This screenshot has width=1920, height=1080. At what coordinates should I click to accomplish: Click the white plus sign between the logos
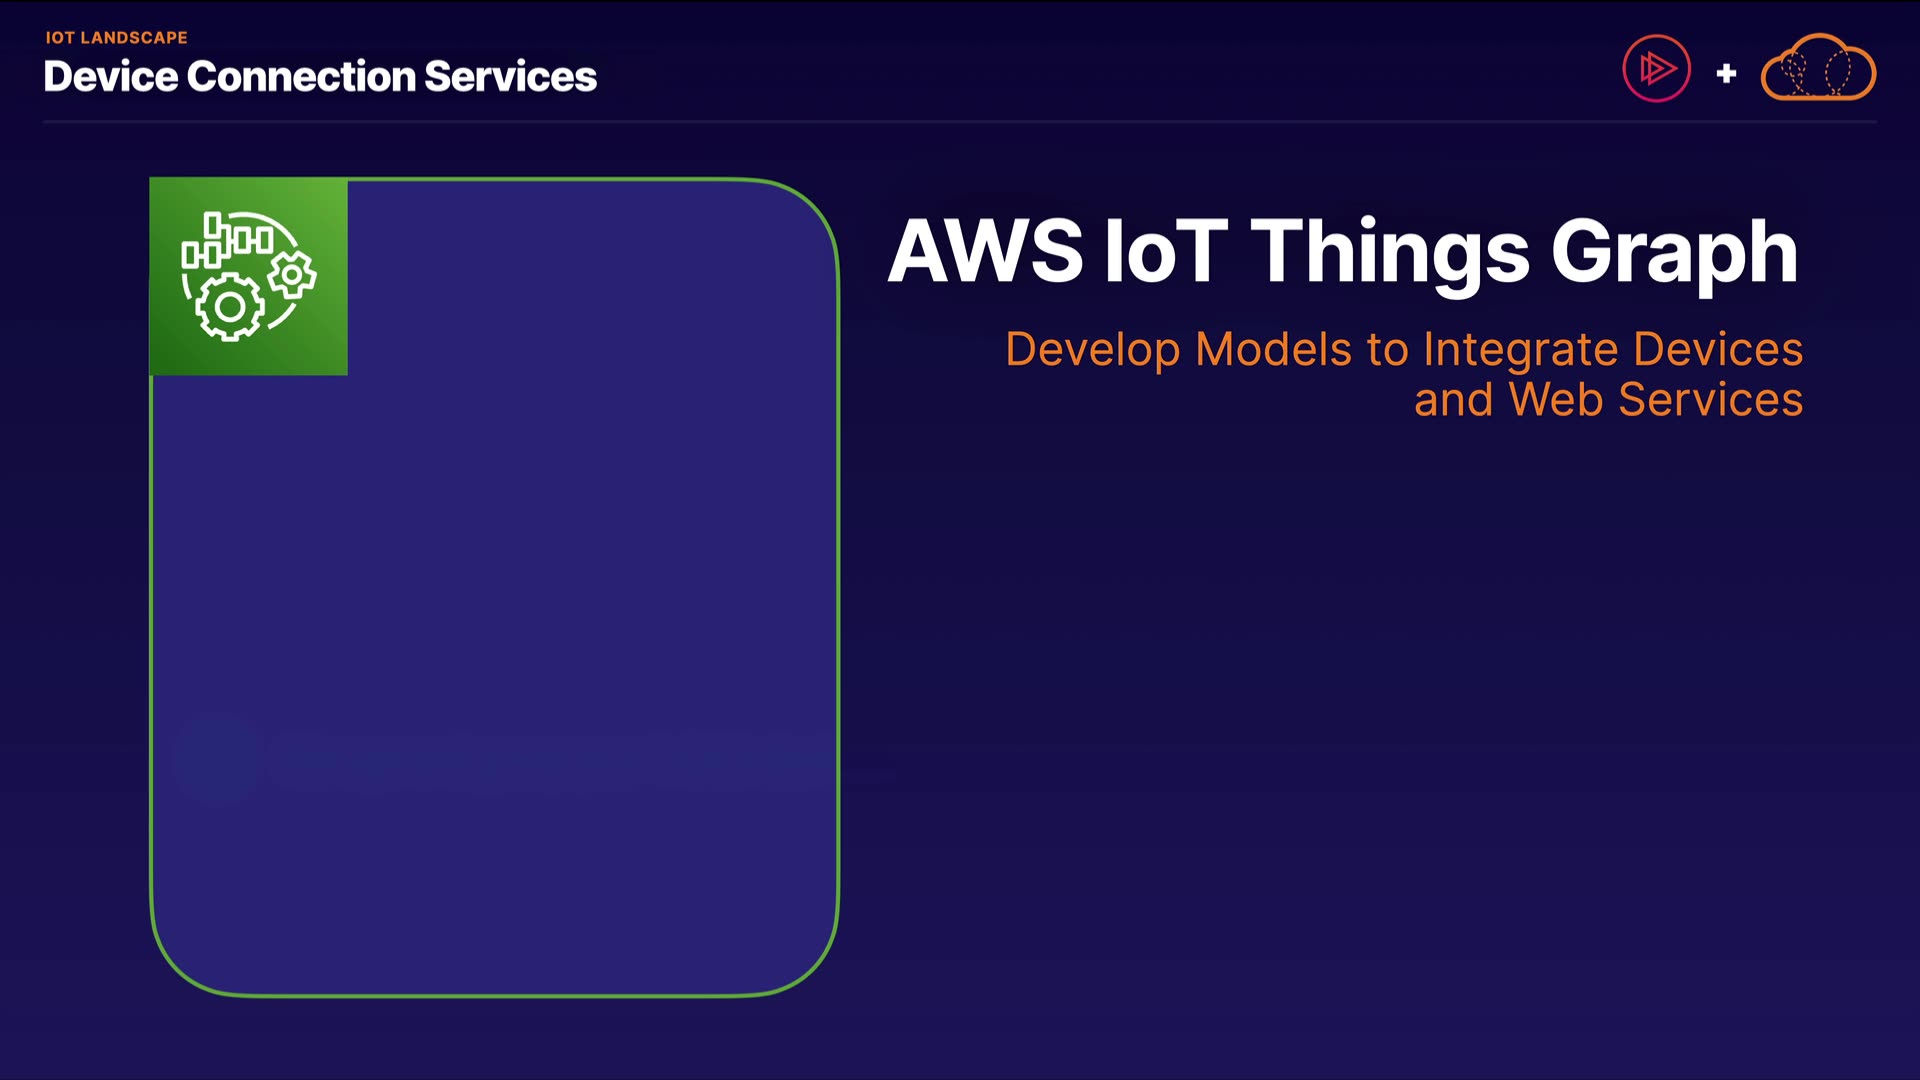coord(1726,73)
